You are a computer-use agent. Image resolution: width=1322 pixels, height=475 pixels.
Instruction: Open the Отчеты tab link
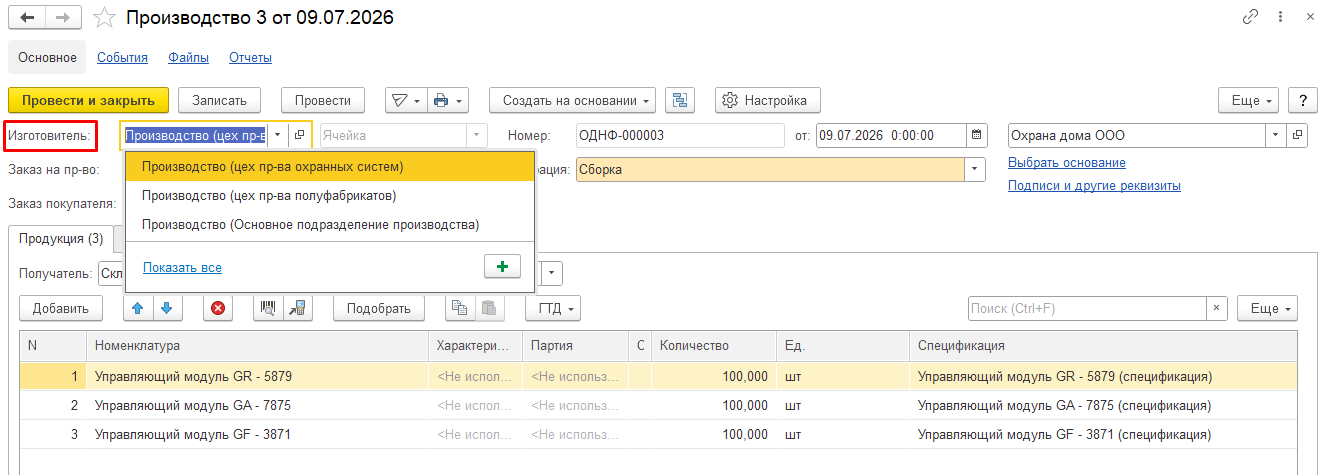[250, 58]
